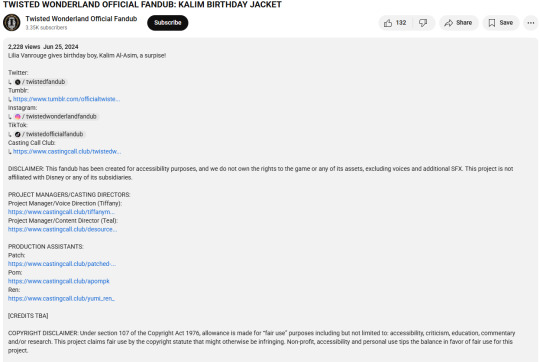Click the thumbs down dislike icon

tap(423, 23)
